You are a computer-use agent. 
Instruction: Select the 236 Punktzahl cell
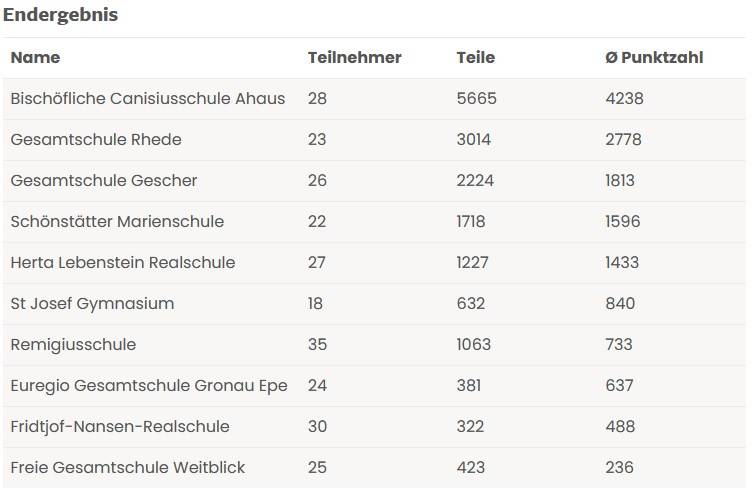[619, 468]
